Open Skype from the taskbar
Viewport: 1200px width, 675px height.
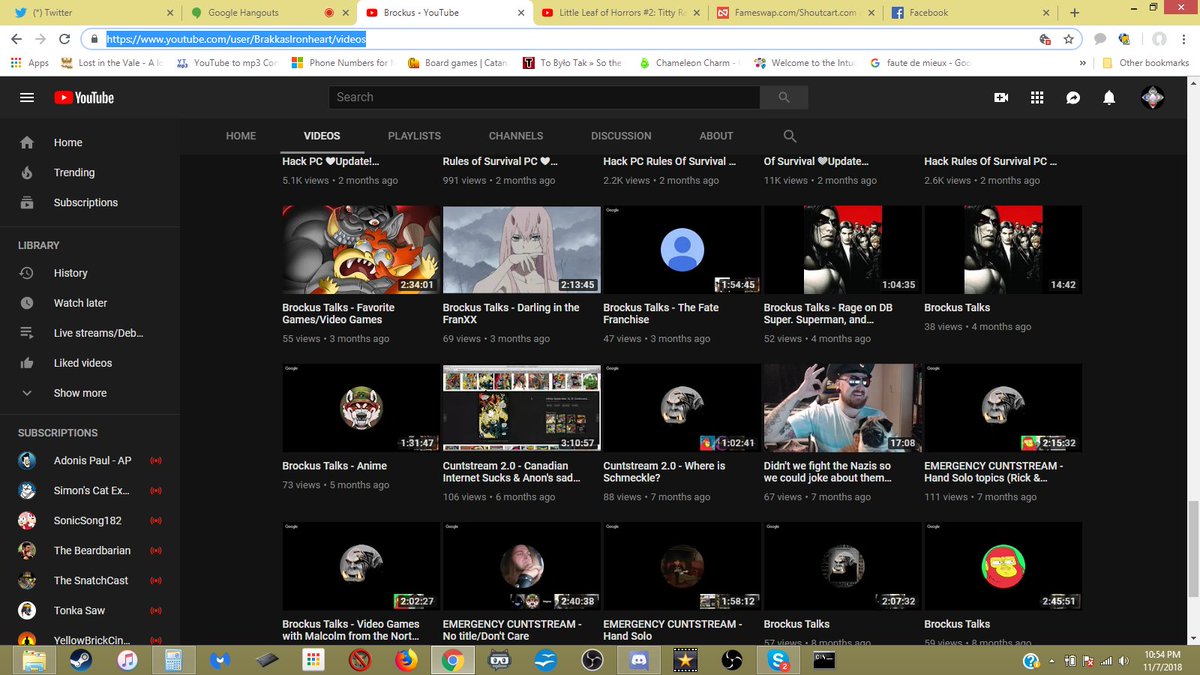point(778,660)
